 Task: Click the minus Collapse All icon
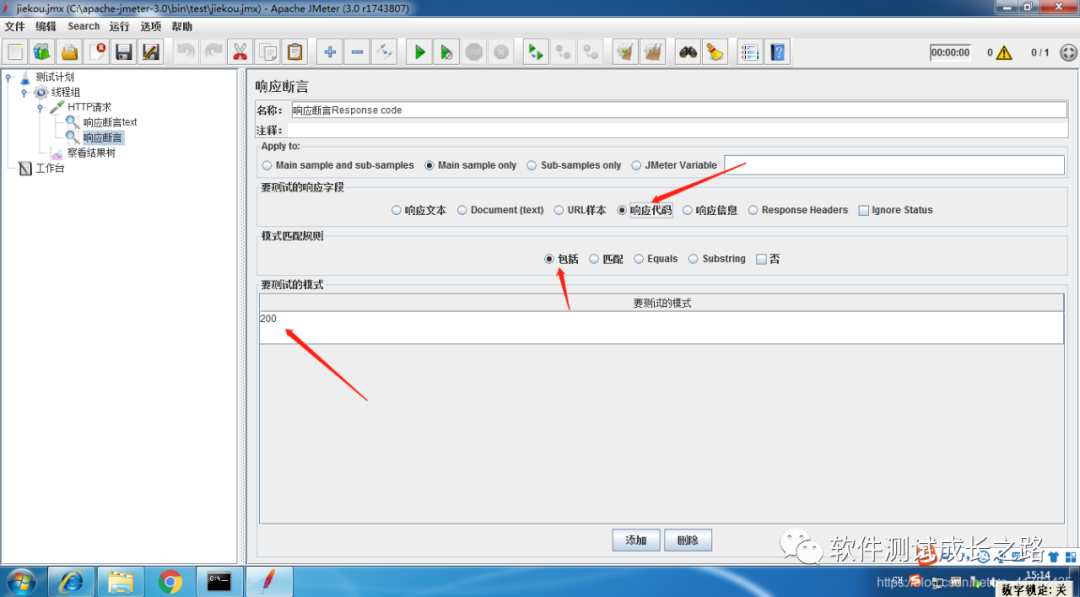pyautogui.click(x=357, y=52)
